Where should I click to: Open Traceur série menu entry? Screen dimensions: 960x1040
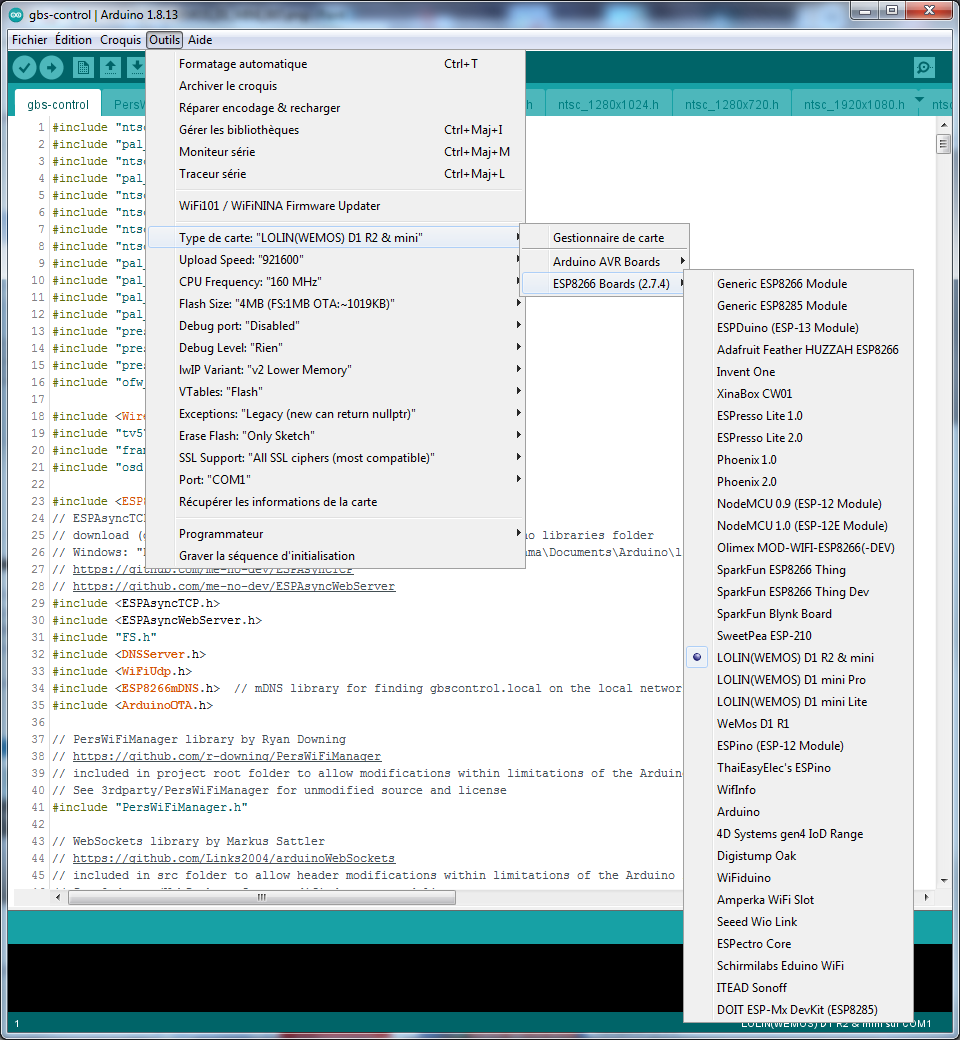336,174
